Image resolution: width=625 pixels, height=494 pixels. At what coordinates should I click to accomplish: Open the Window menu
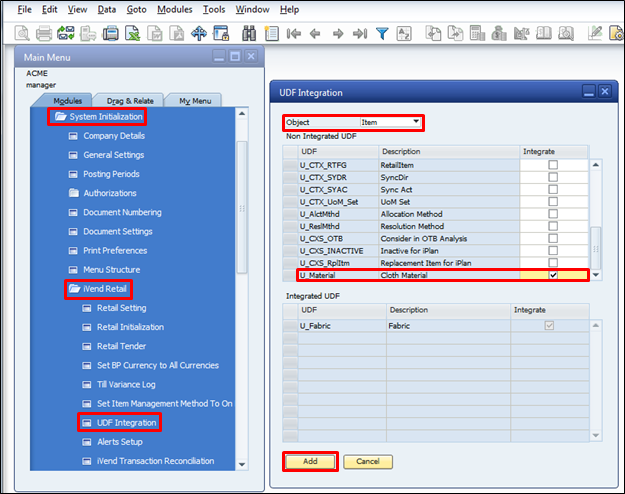(x=252, y=10)
